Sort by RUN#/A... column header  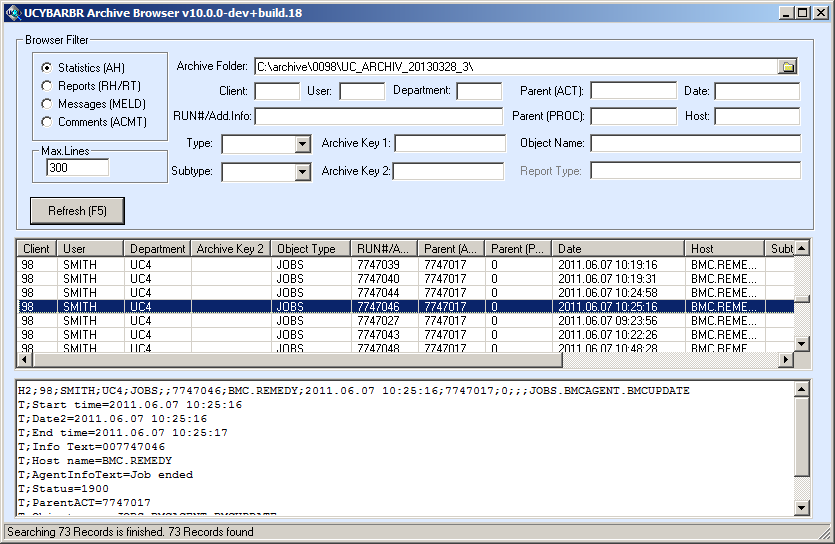[x=384, y=249]
